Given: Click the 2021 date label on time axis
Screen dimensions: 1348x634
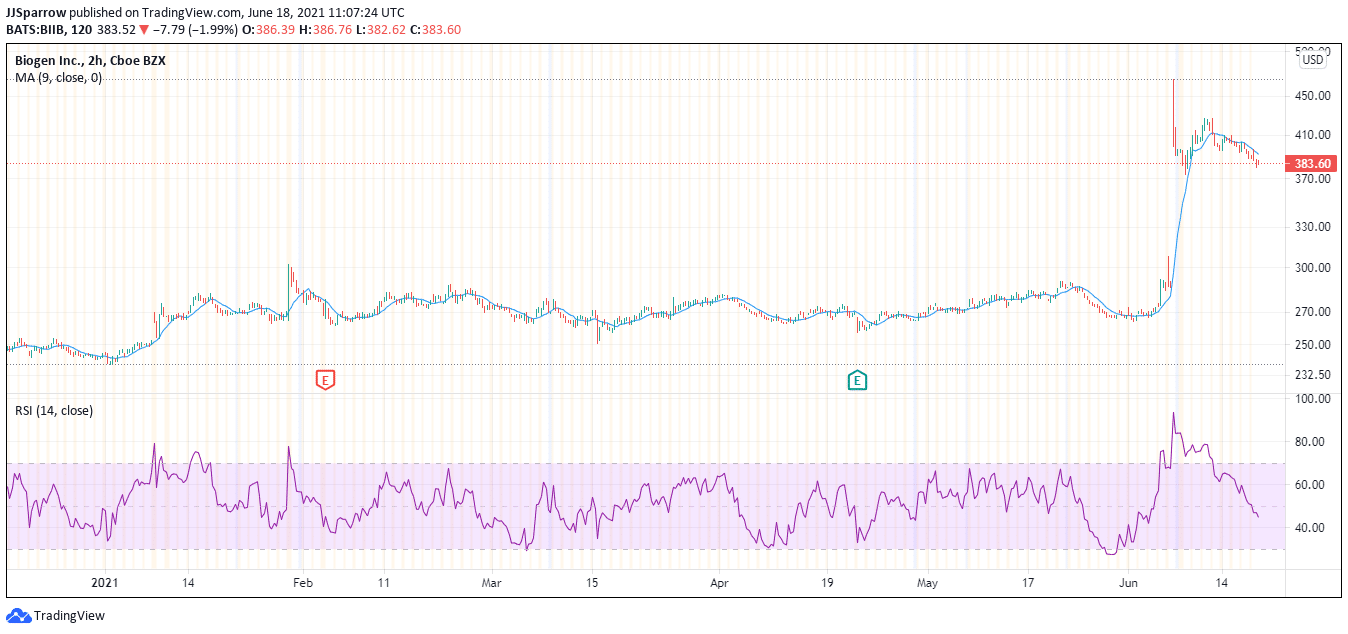Looking at the screenshot, I should pos(104,582).
